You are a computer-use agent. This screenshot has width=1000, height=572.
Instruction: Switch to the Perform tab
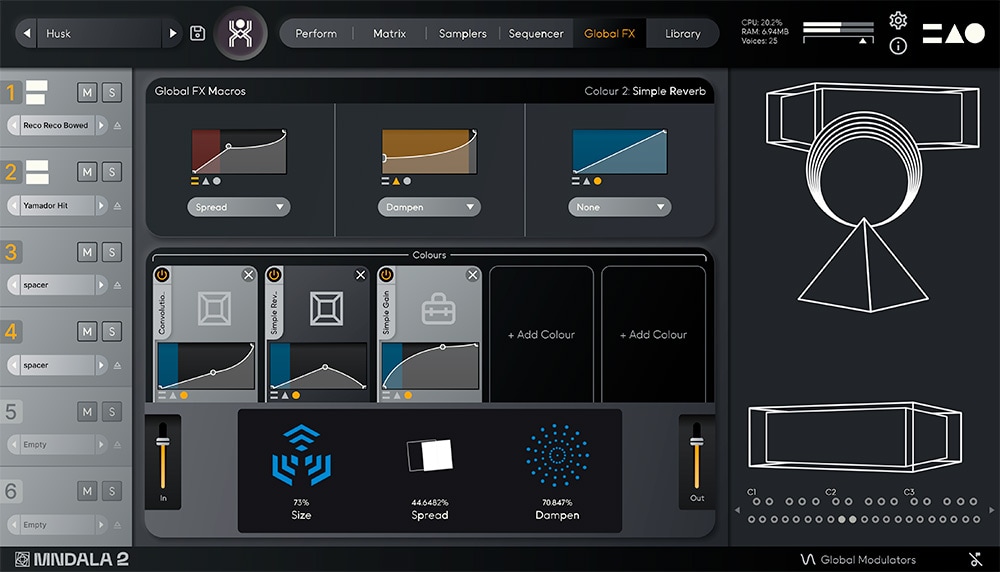coord(316,33)
